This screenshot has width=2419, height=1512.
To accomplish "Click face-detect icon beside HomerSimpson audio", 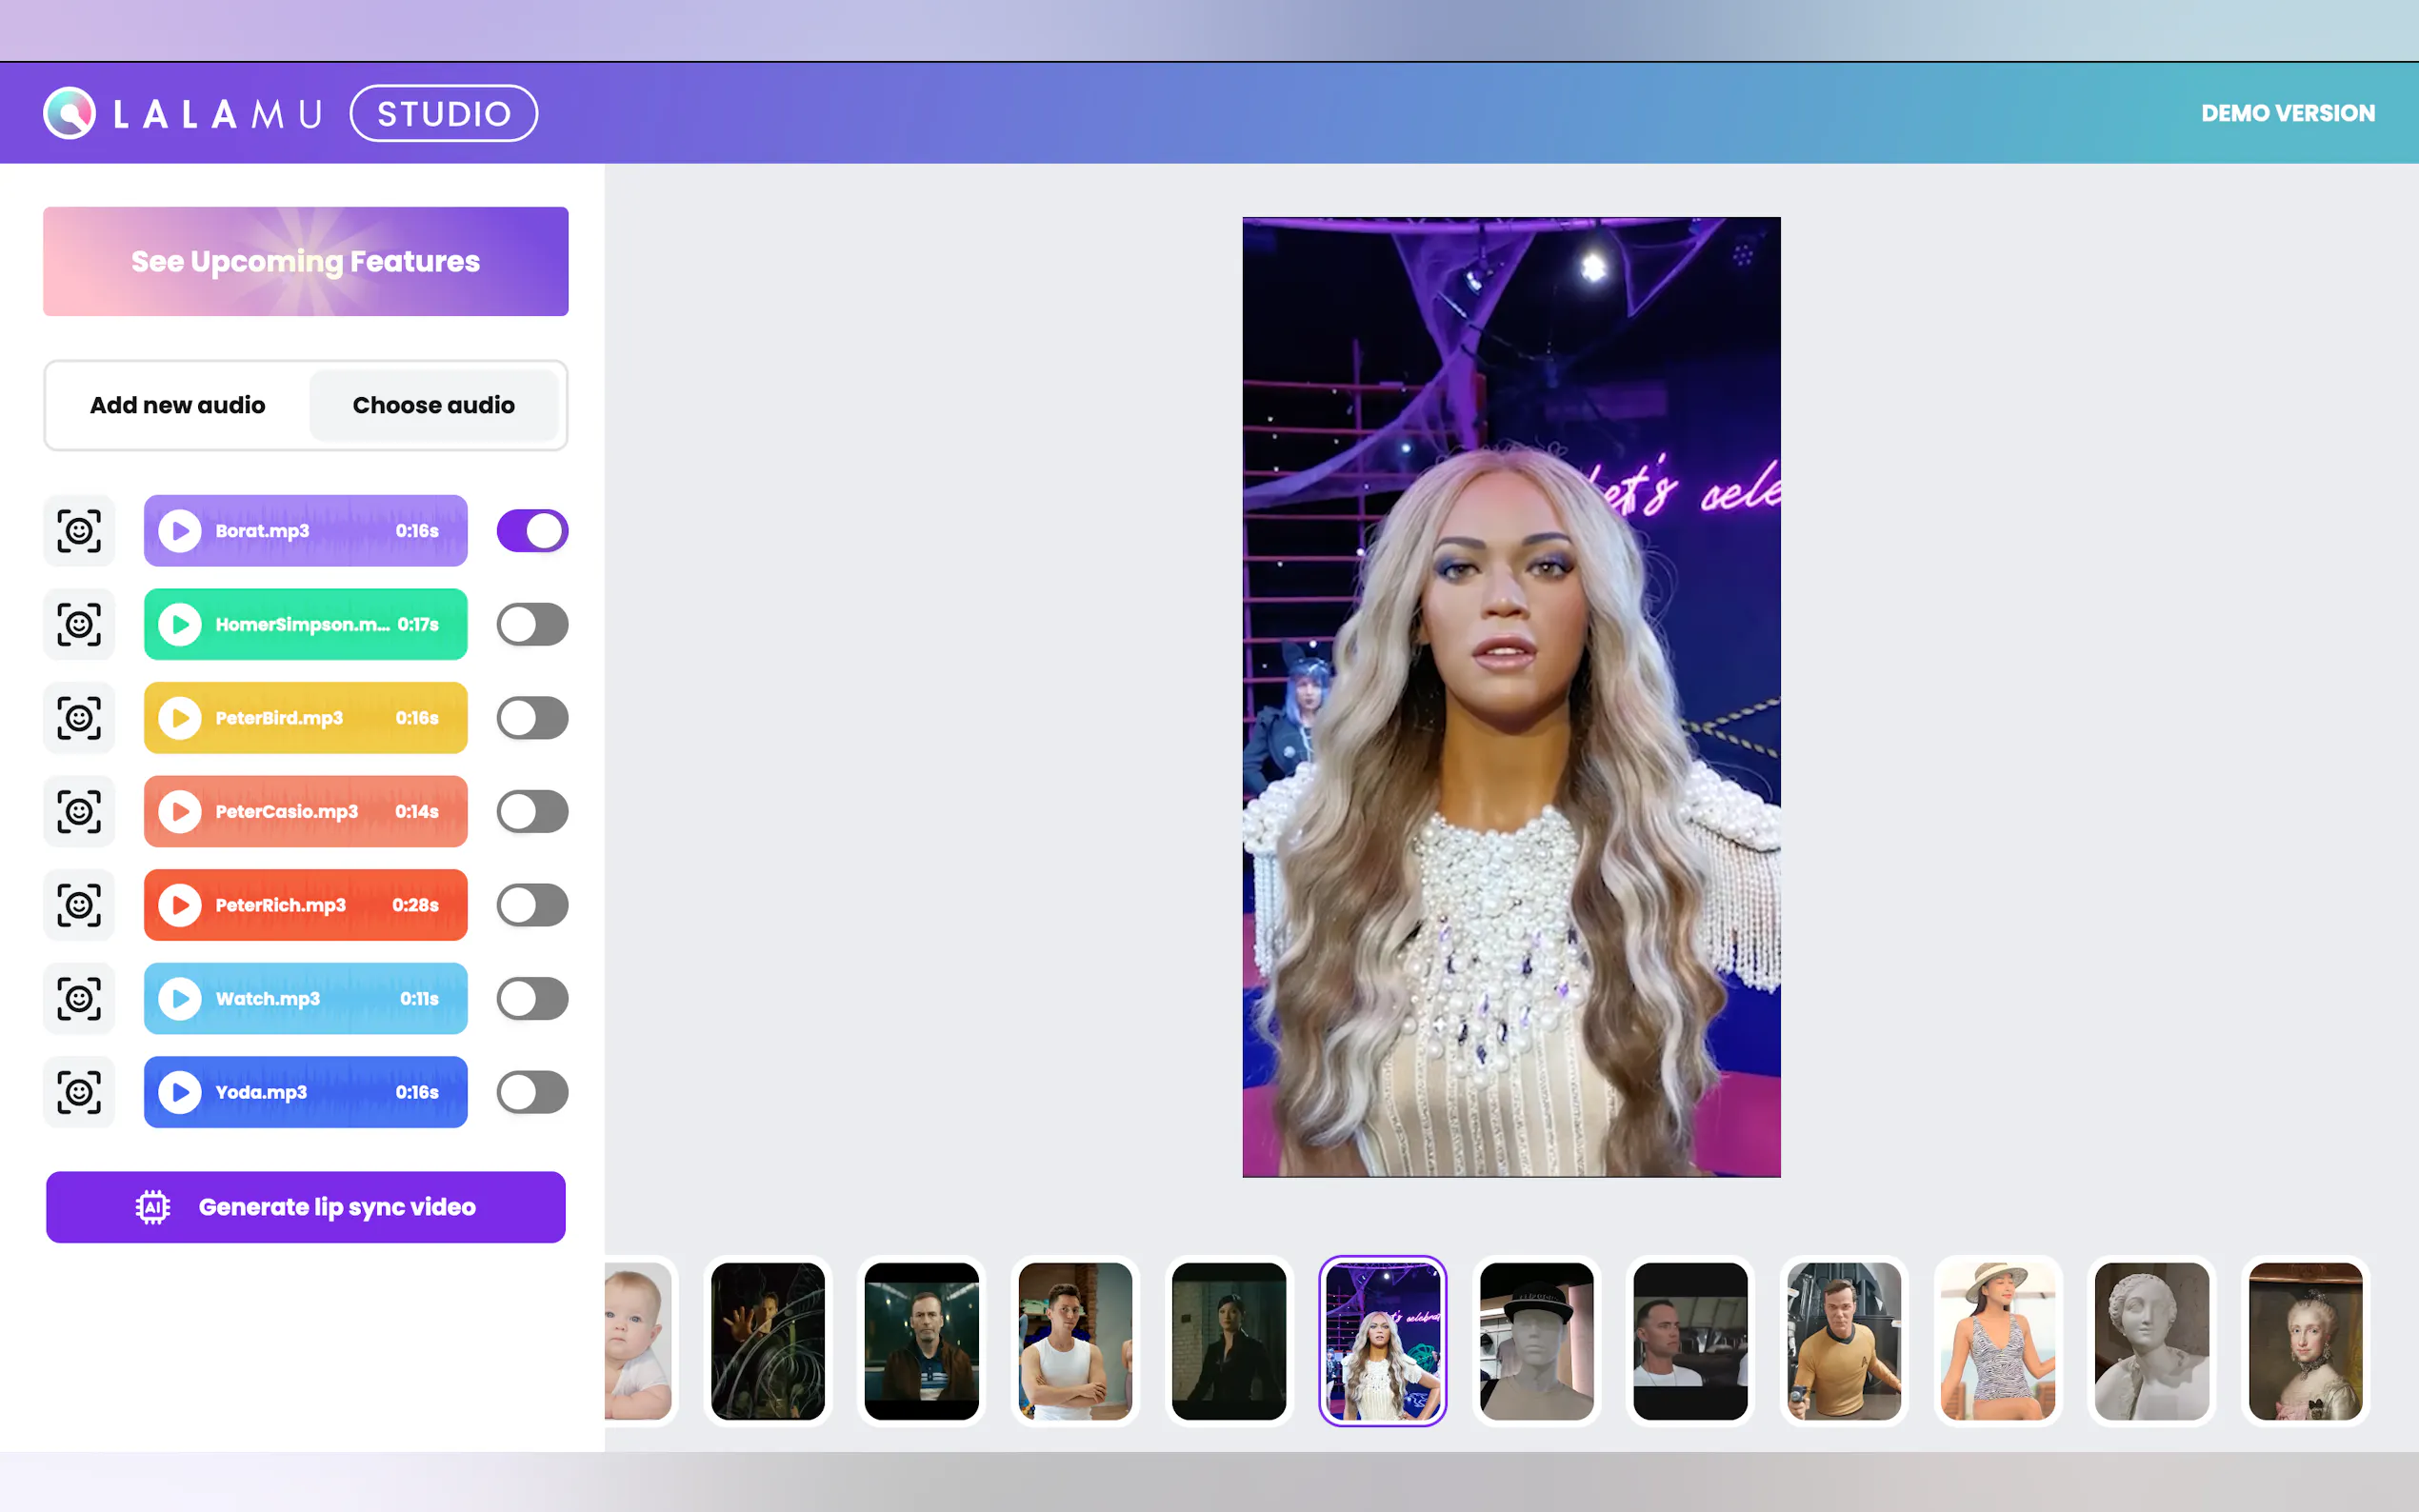I will [79, 624].
